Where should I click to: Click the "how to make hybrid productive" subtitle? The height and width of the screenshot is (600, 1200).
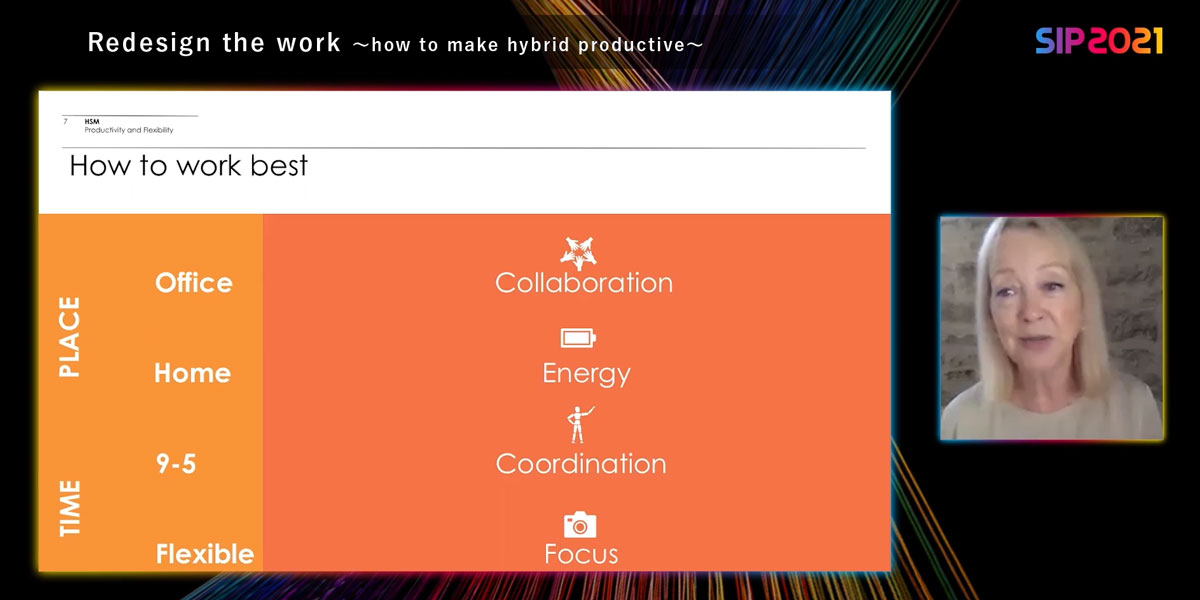pos(527,45)
